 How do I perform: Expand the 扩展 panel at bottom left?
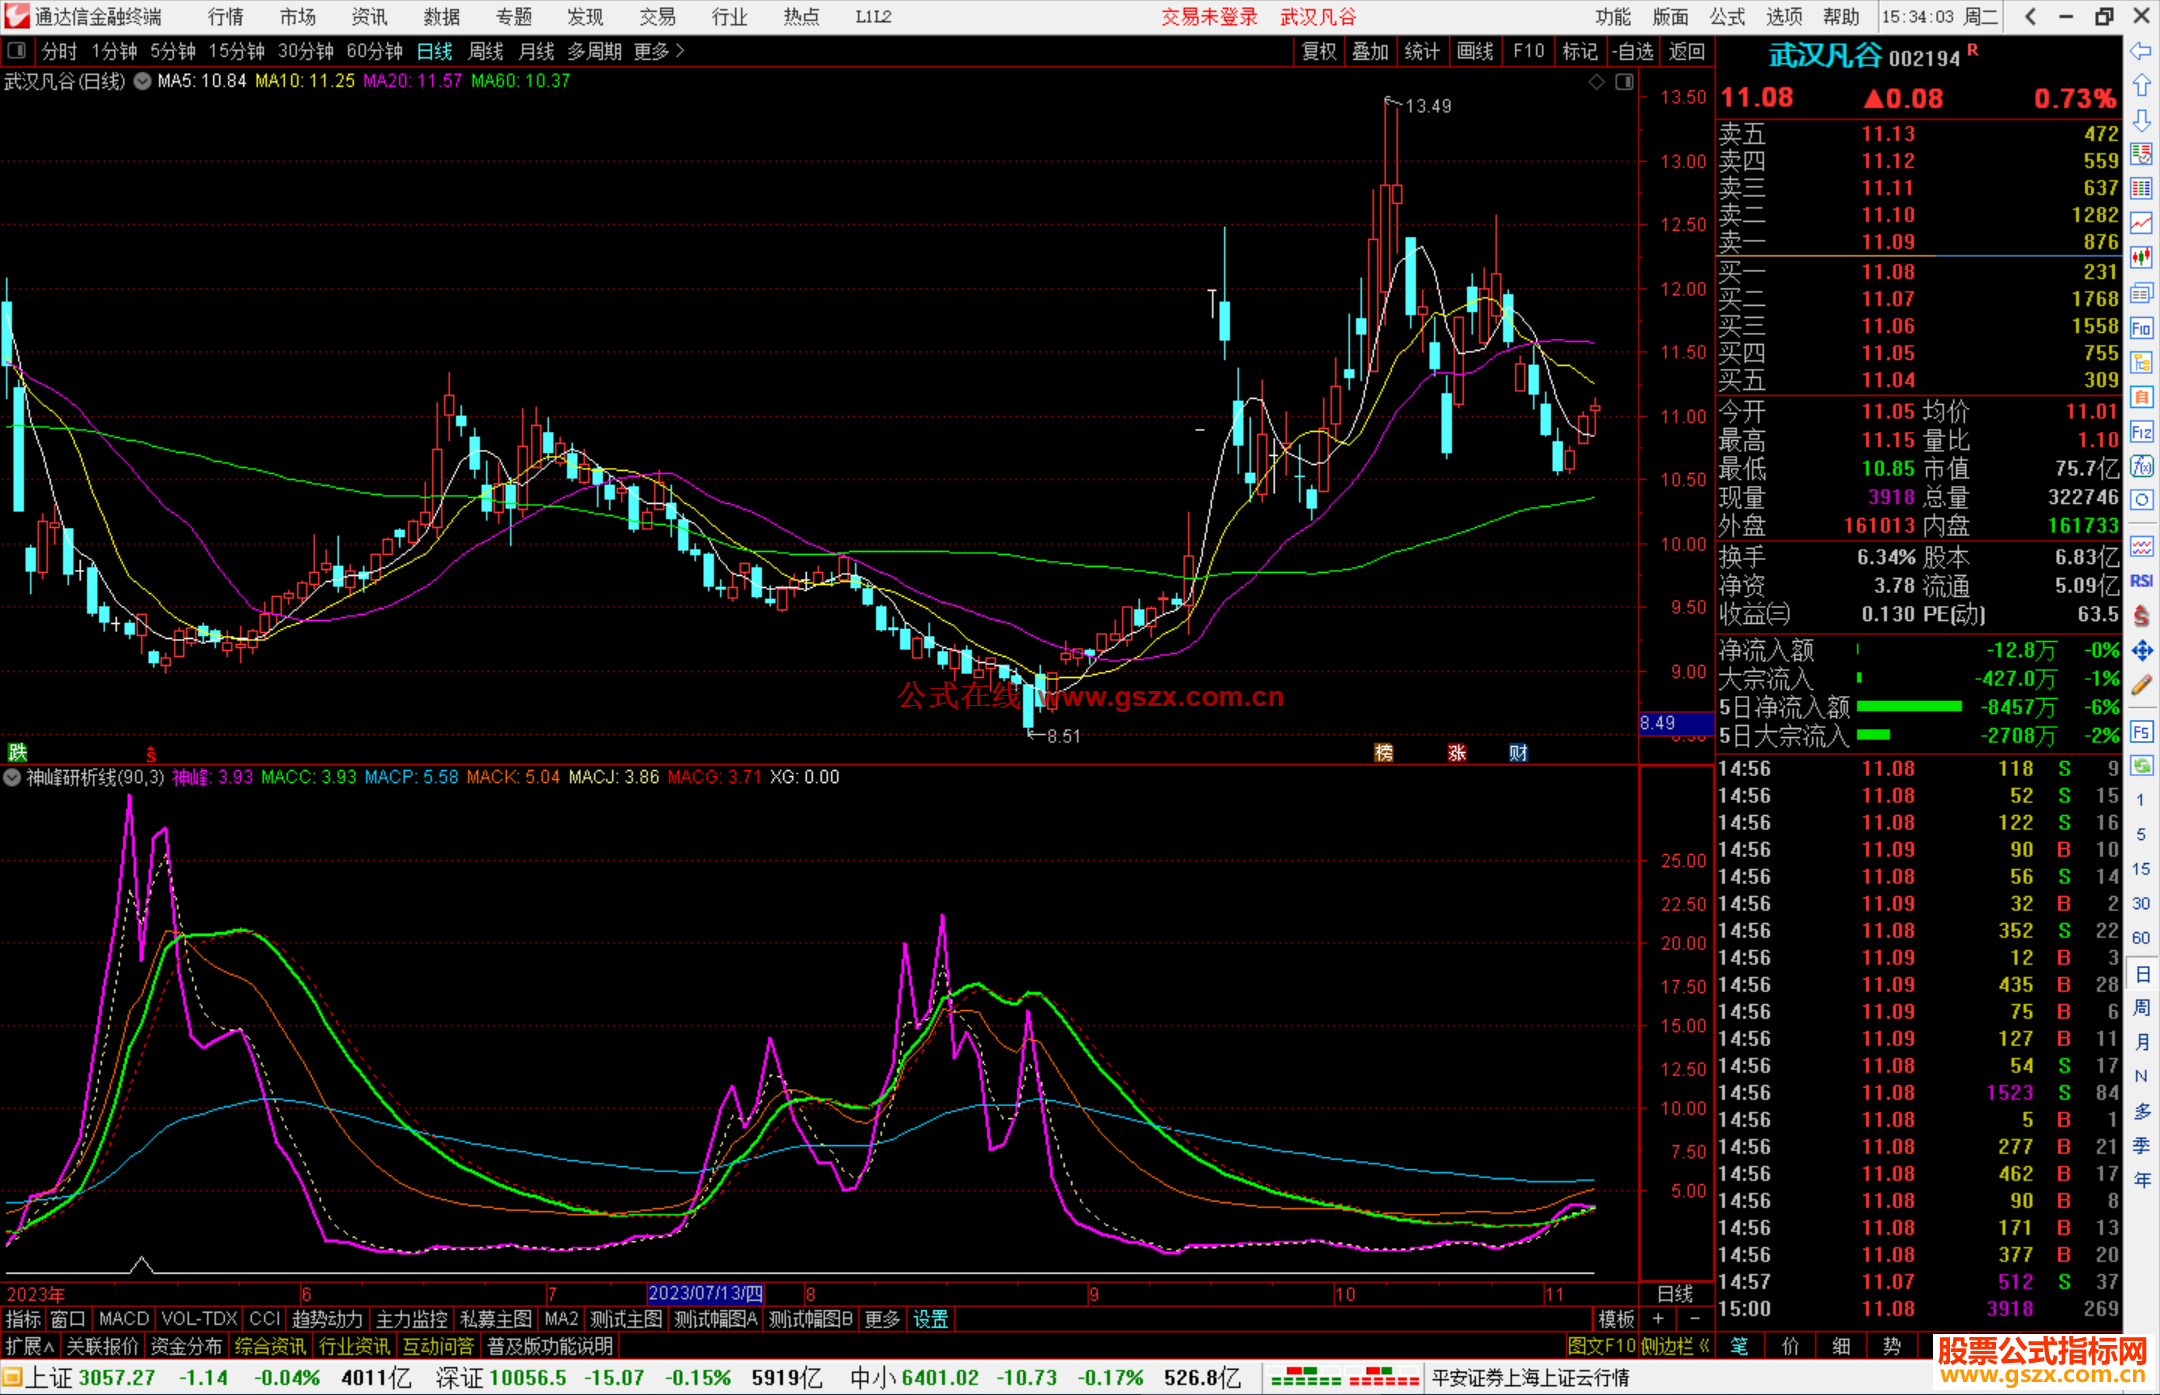pos(30,1346)
